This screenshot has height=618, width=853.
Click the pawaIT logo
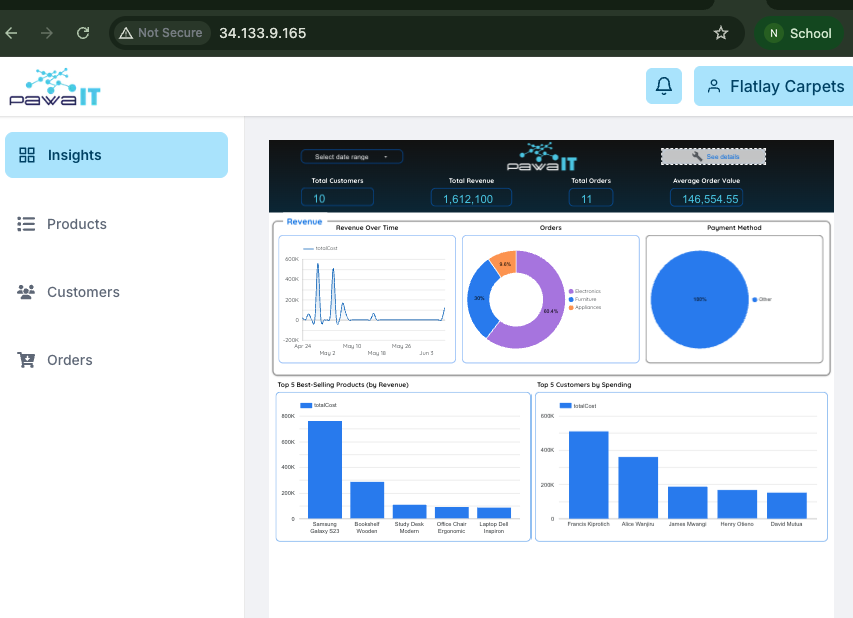(55, 86)
